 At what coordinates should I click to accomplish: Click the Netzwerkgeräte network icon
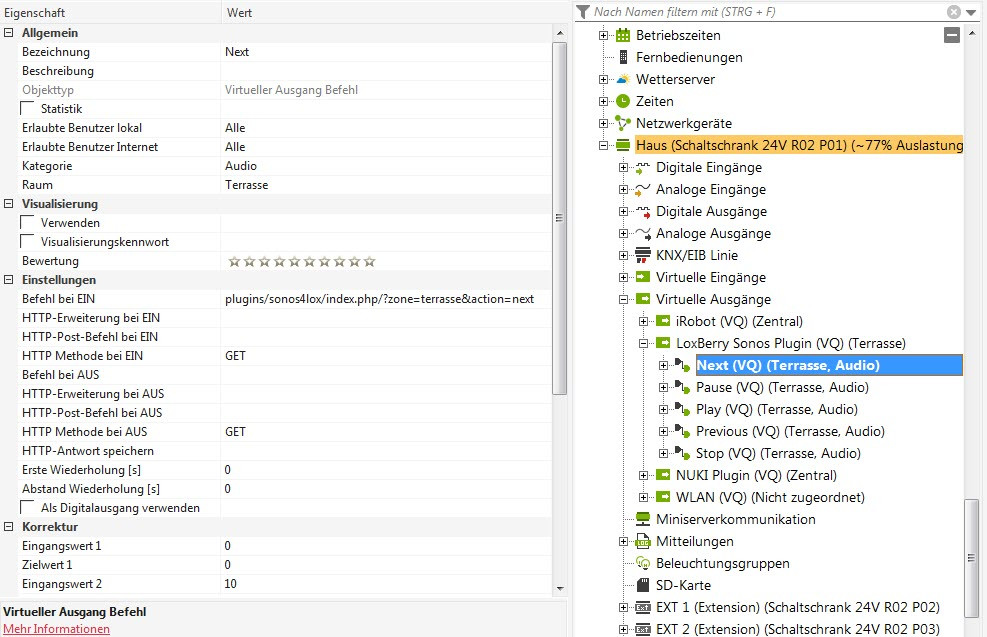[x=623, y=123]
